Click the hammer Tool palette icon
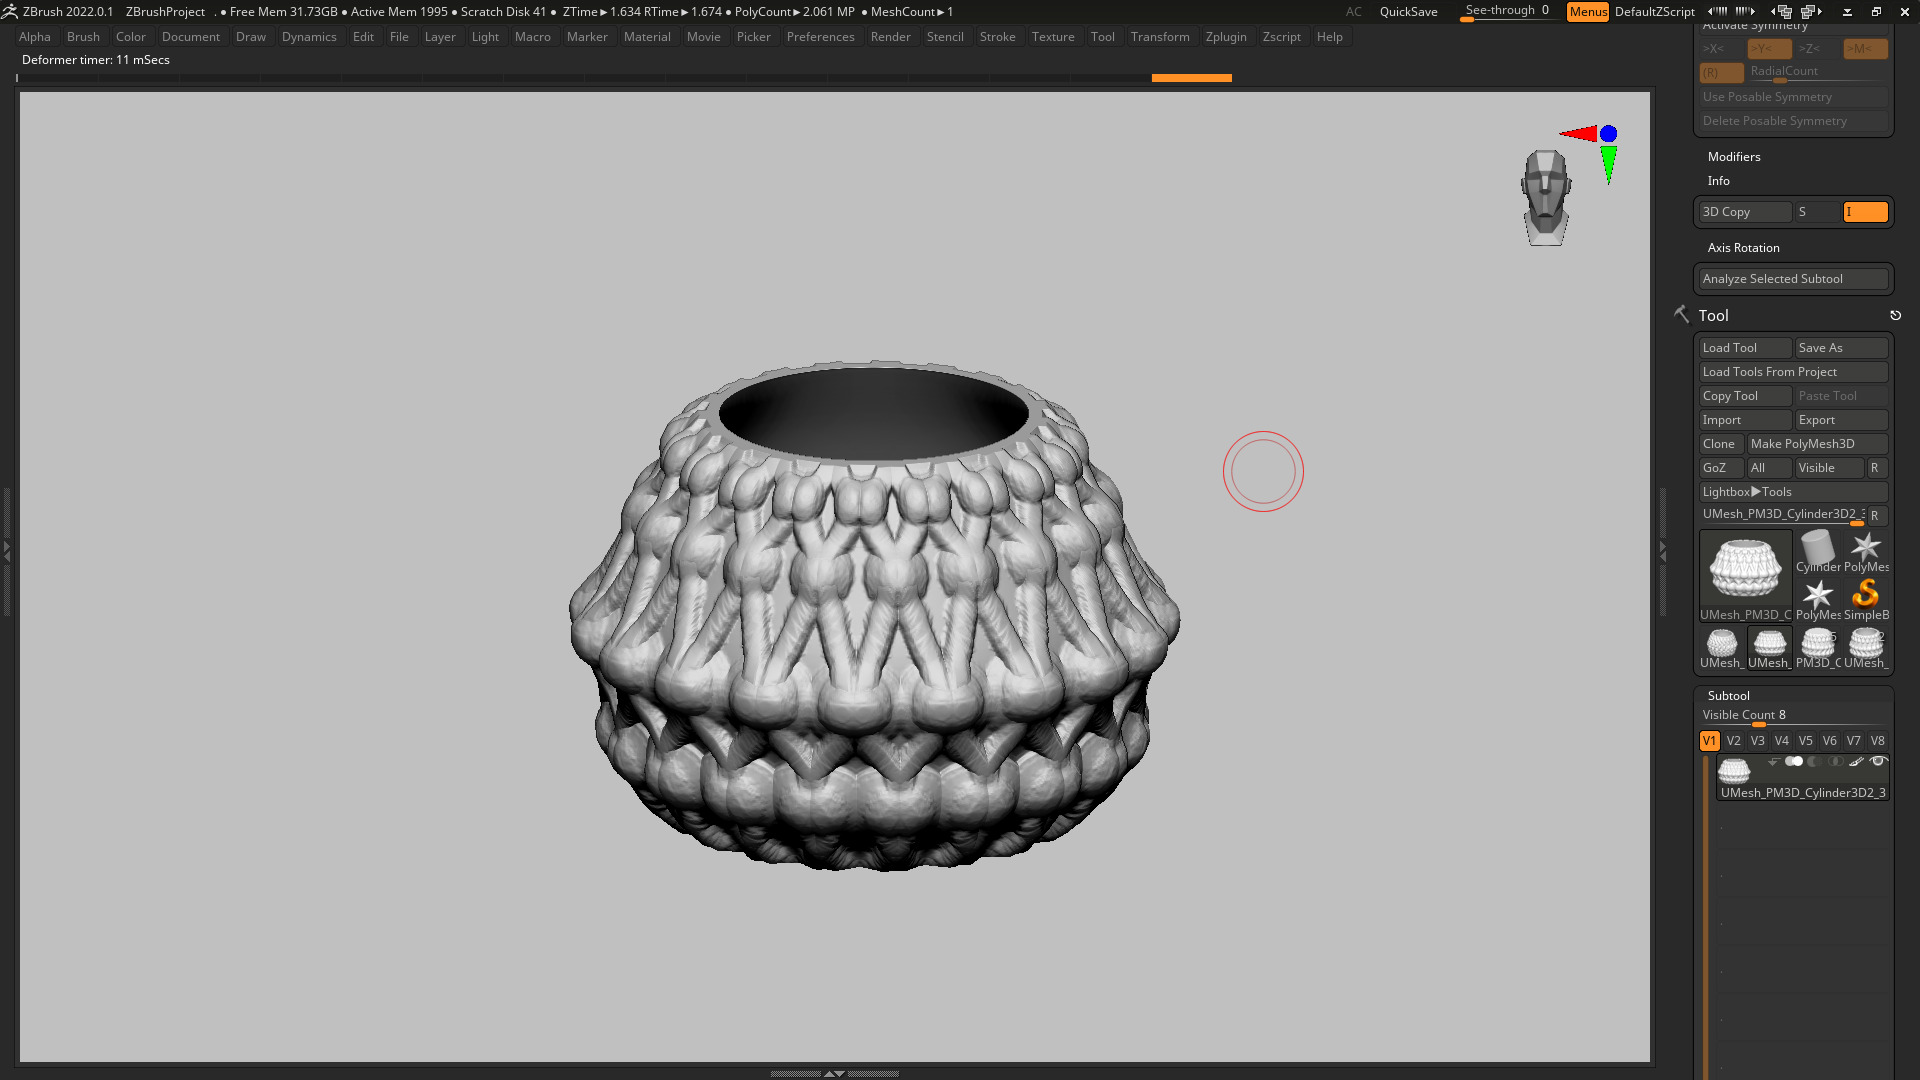 point(1682,314)
